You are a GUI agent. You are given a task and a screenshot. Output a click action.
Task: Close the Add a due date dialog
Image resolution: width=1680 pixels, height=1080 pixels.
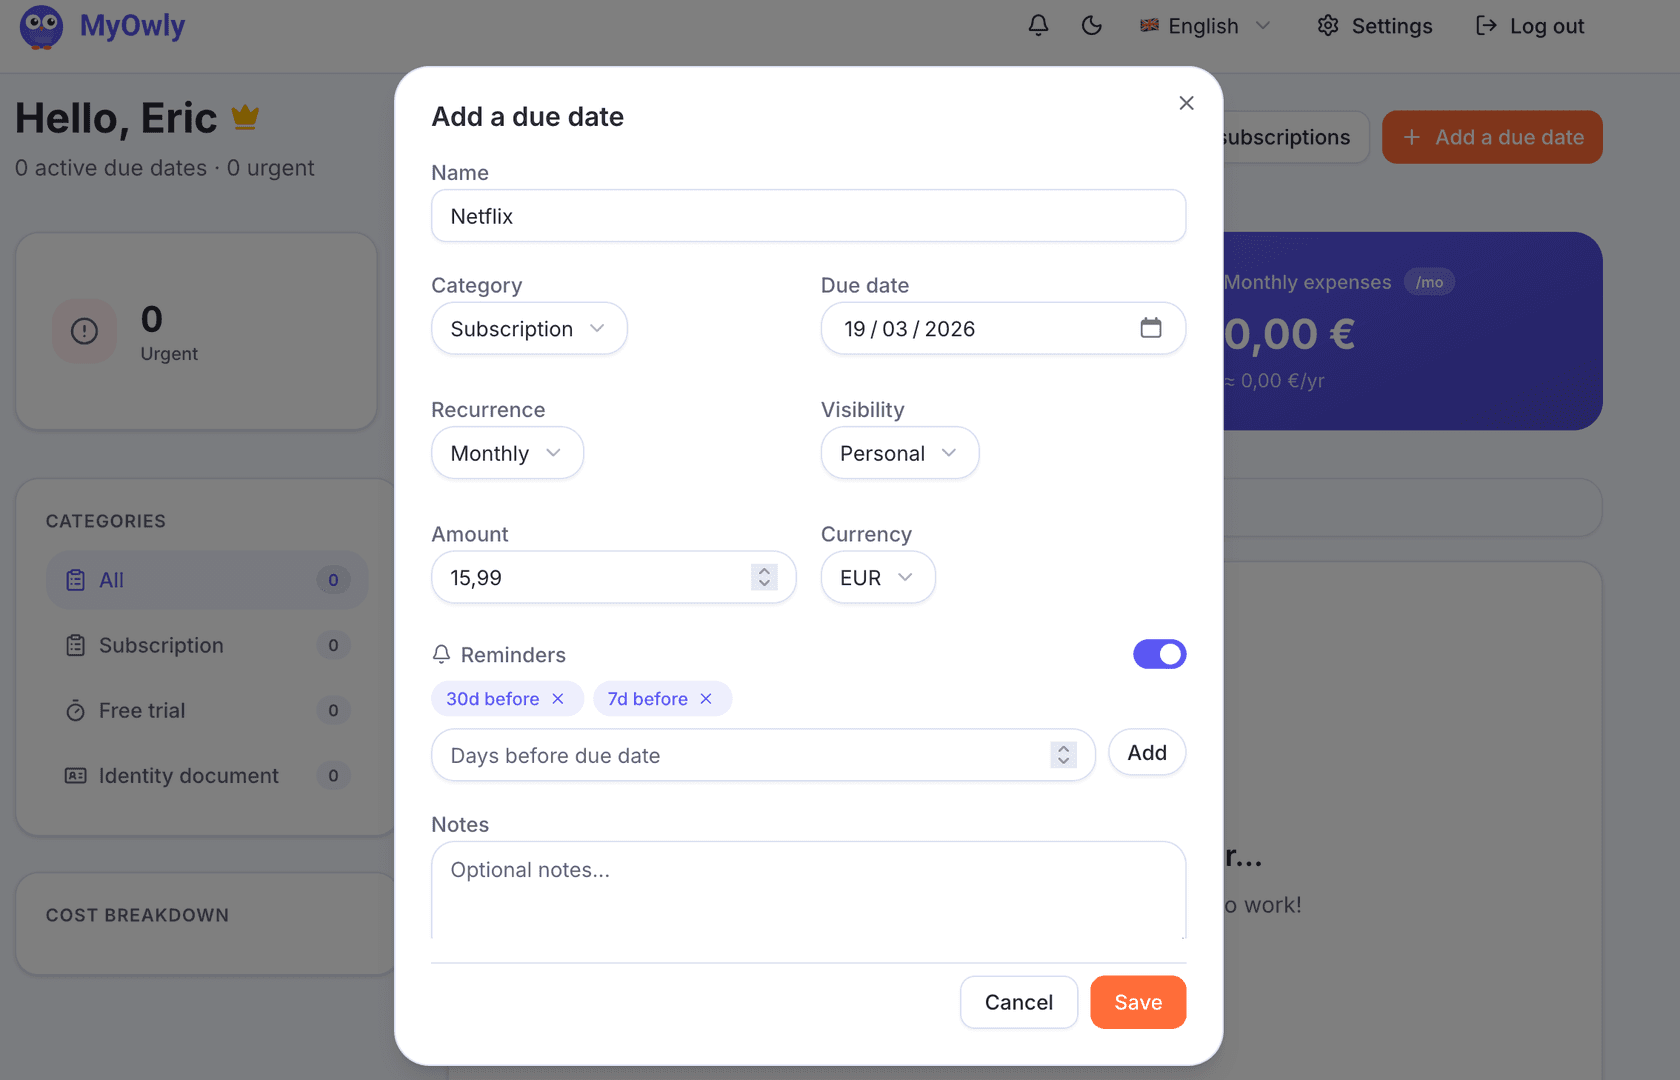(x=1186, y=103)
